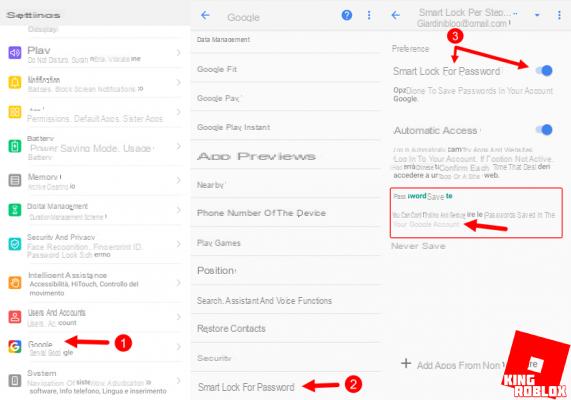Open the Google Pay entry
This screenshot has height=400, width=571.
[x=286, y=98]
